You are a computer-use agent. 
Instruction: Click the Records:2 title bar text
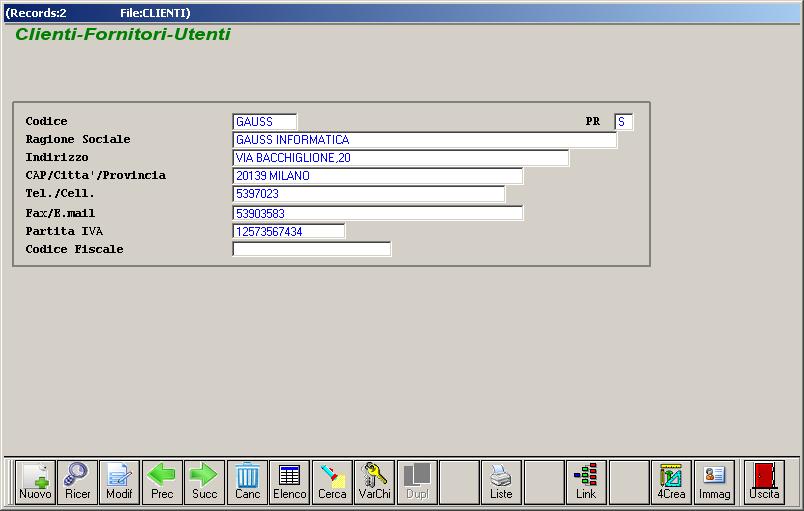(36, 13)
